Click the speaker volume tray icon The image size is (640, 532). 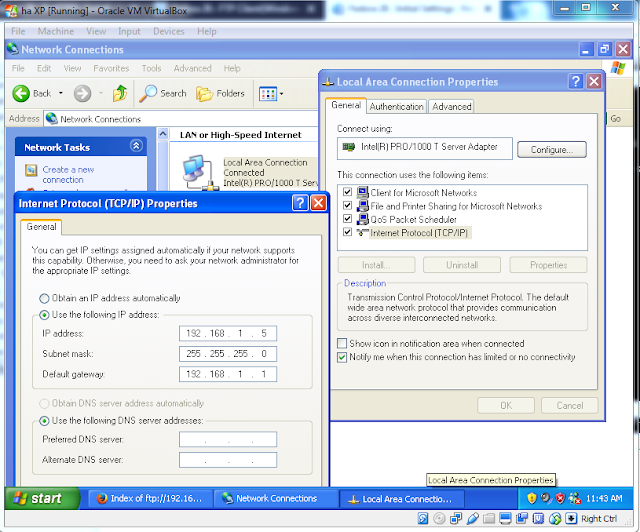(546, 498)
